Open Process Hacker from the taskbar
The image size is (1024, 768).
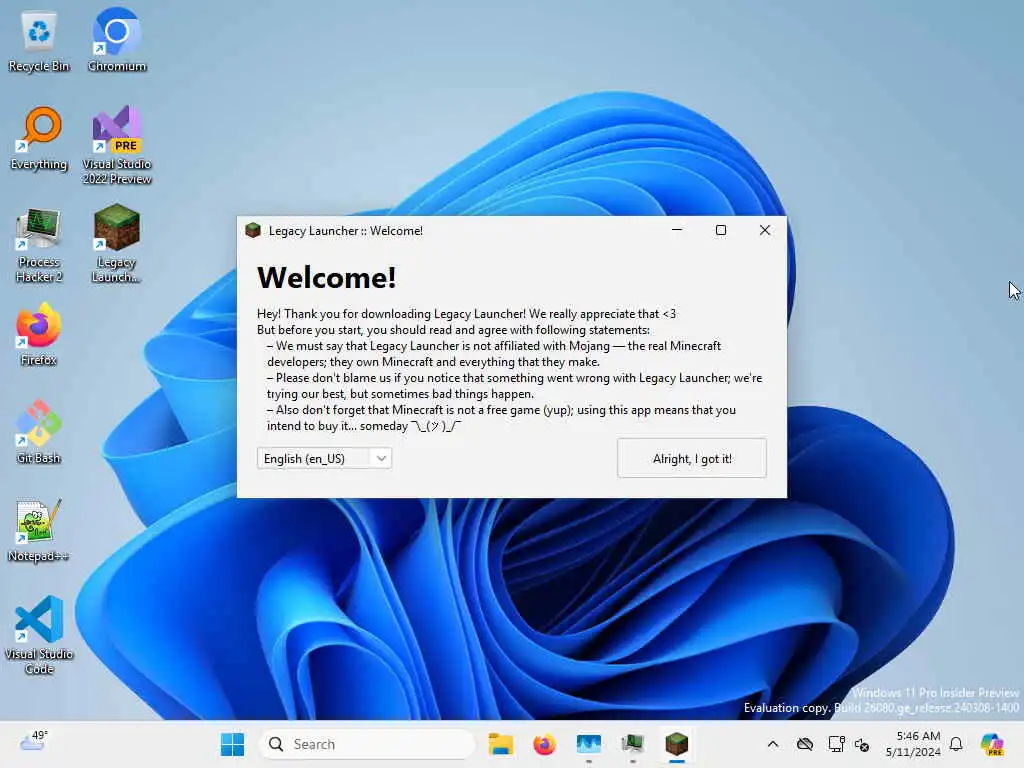coord(632,744)
